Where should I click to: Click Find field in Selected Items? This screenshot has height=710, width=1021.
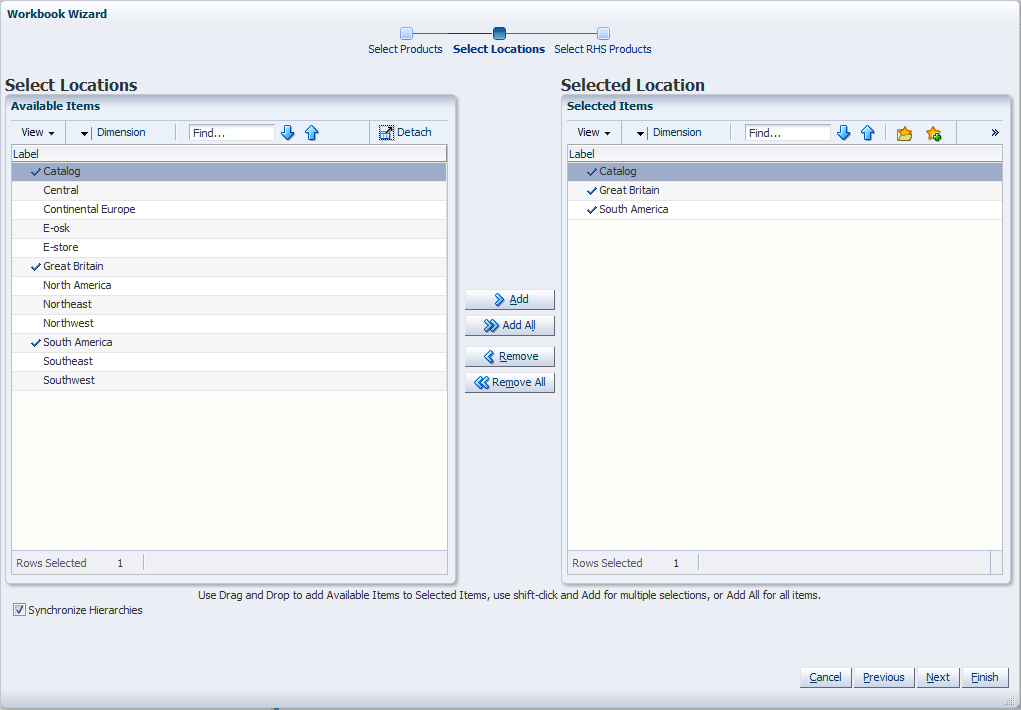788,133
